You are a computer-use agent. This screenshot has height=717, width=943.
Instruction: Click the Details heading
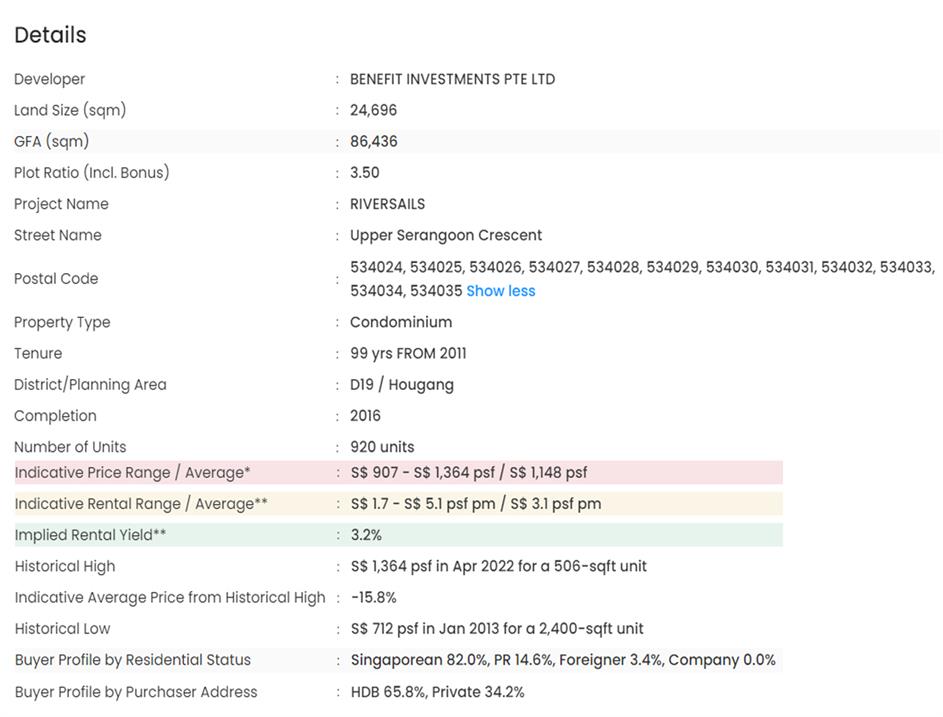[50, 35]
